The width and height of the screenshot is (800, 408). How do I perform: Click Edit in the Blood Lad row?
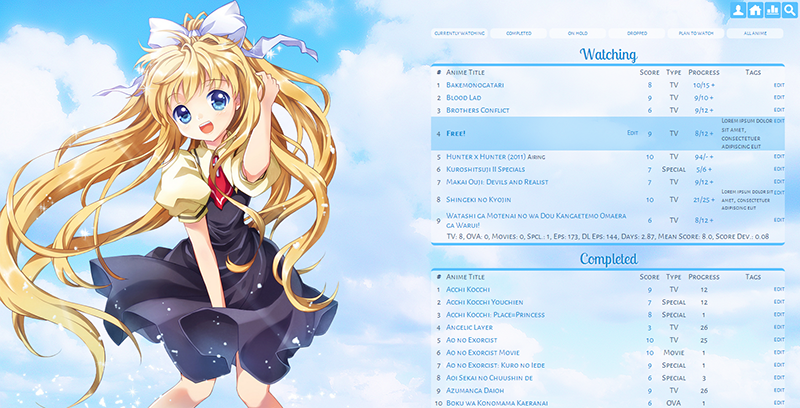coord(779,97)
